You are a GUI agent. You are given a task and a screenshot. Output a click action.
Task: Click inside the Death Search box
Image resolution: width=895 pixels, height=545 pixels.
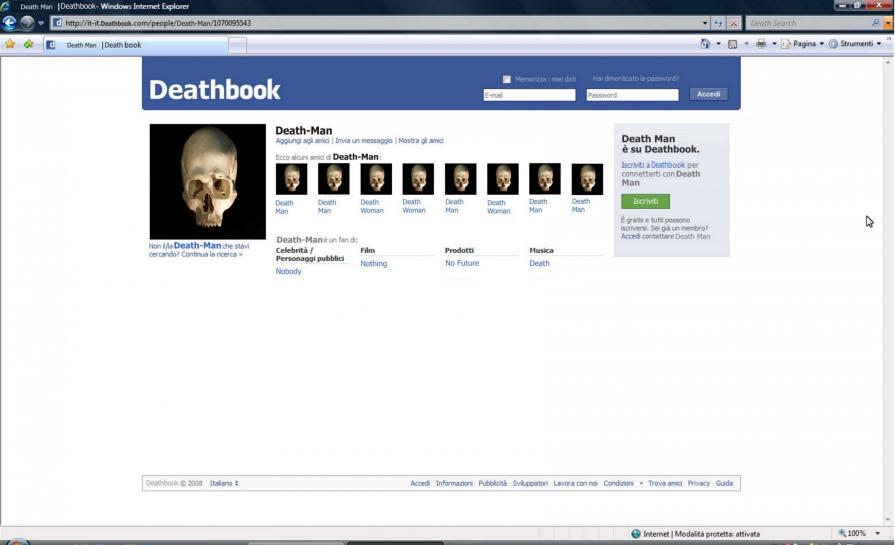808,23
